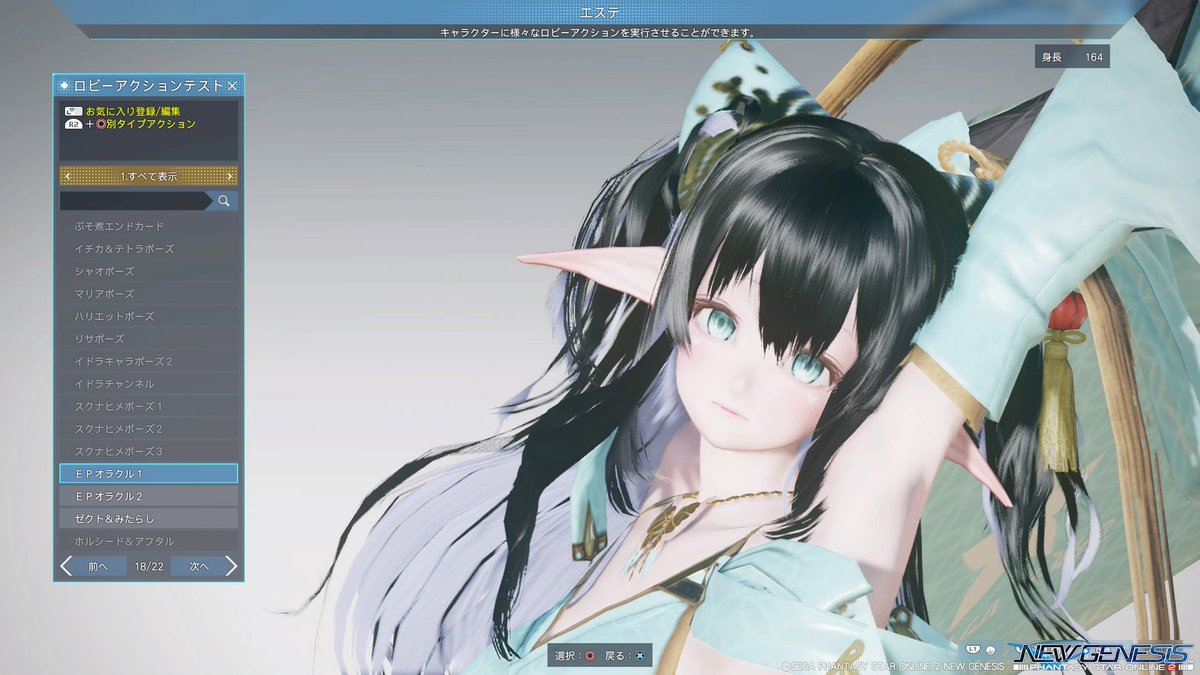
Task: Select 'EPオラクル2' action
Action: point(149,496)
